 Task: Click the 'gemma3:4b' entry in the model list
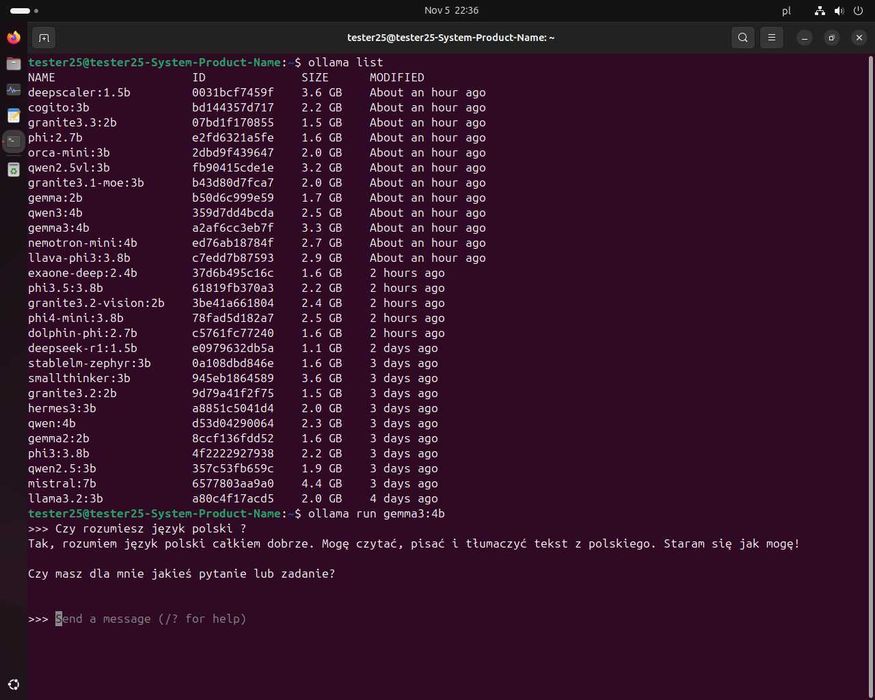tap(59, 228)
